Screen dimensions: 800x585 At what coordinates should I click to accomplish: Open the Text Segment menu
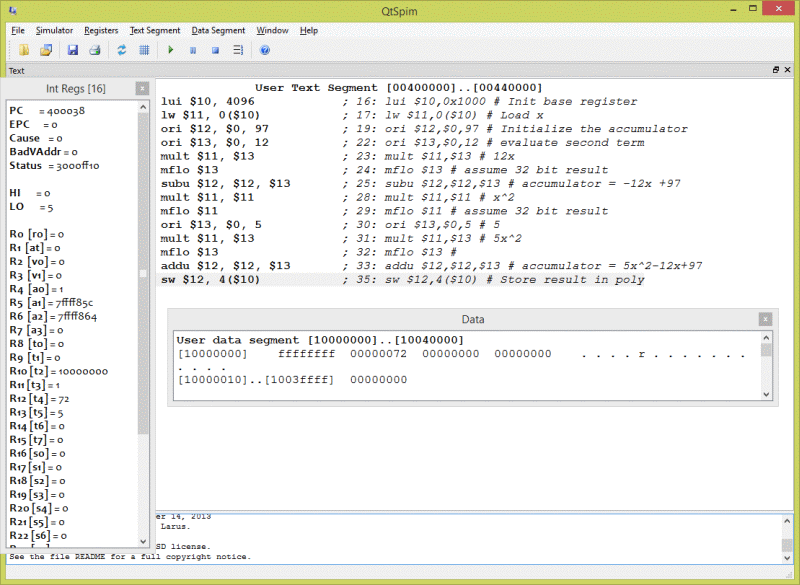[x=155, y=31]
